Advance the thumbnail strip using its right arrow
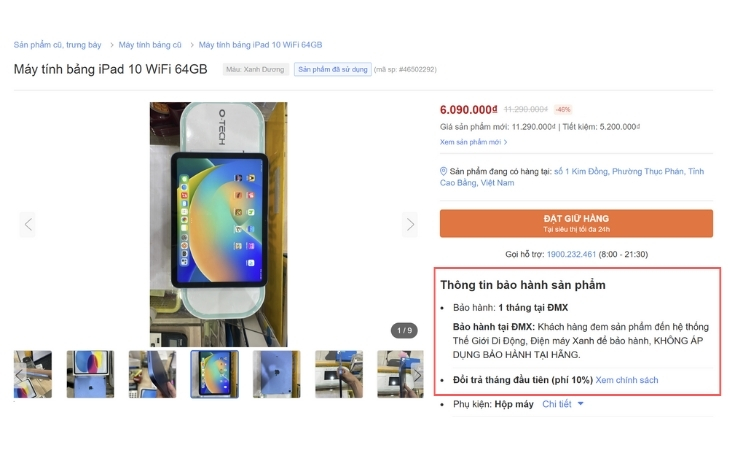This screenshot has height=450, width=730. (417, 374)
